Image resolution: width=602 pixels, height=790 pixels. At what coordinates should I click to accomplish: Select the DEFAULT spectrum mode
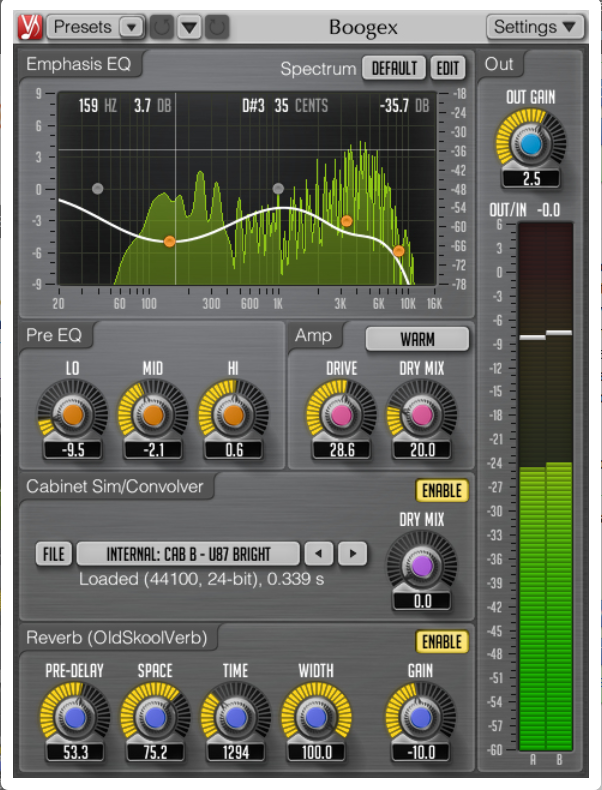click(394, 68)
